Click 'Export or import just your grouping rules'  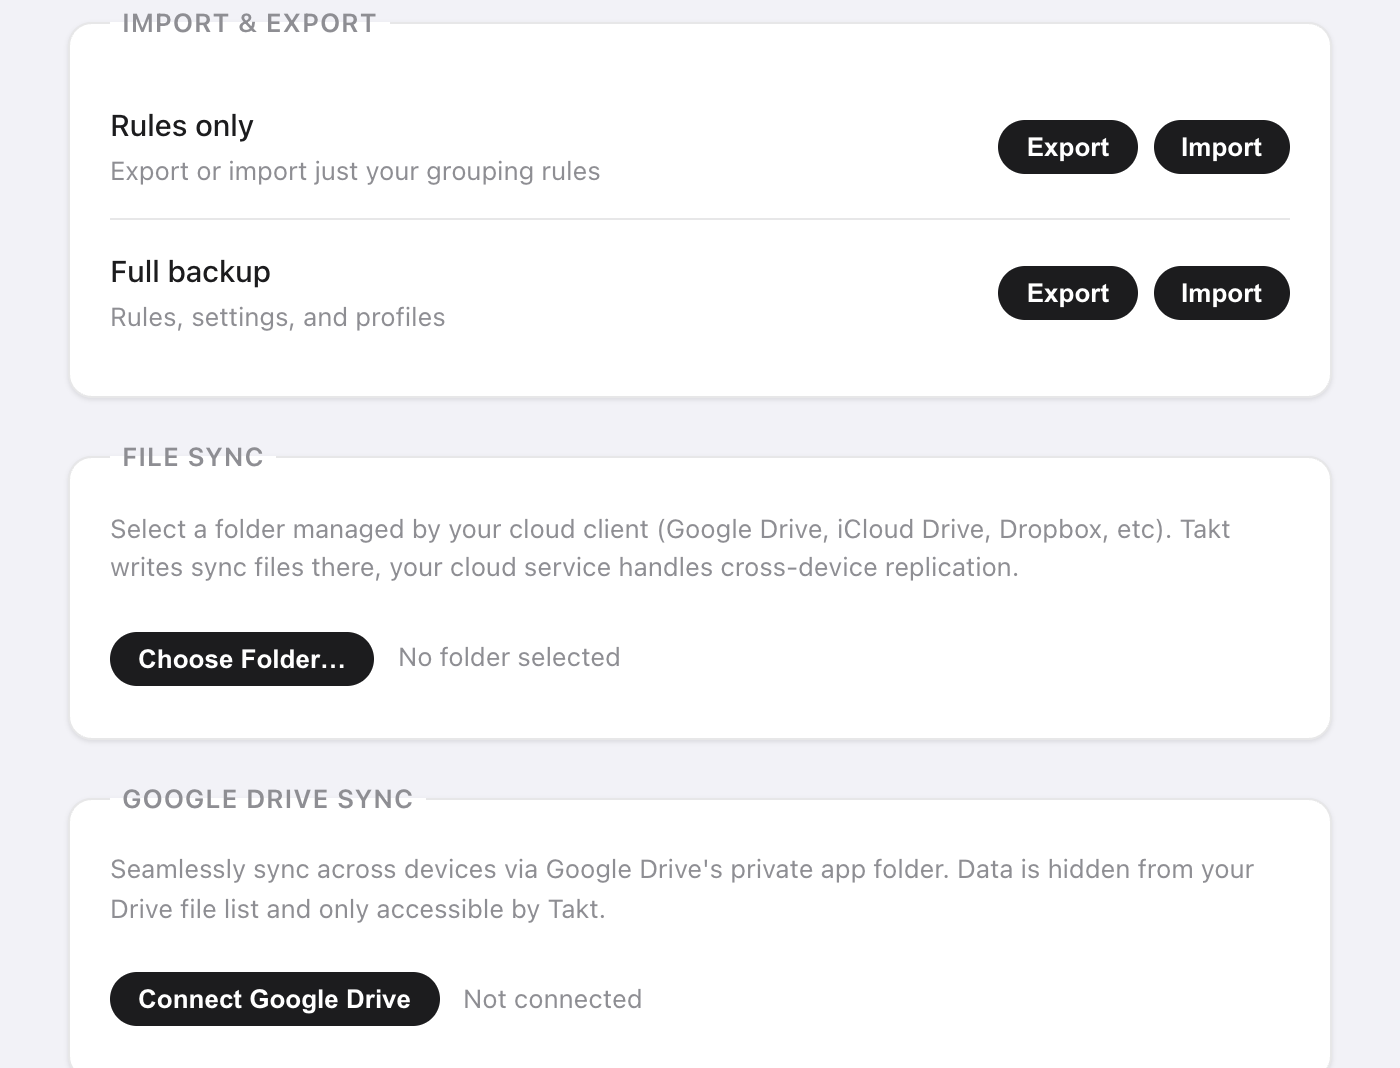pos(355,171)
